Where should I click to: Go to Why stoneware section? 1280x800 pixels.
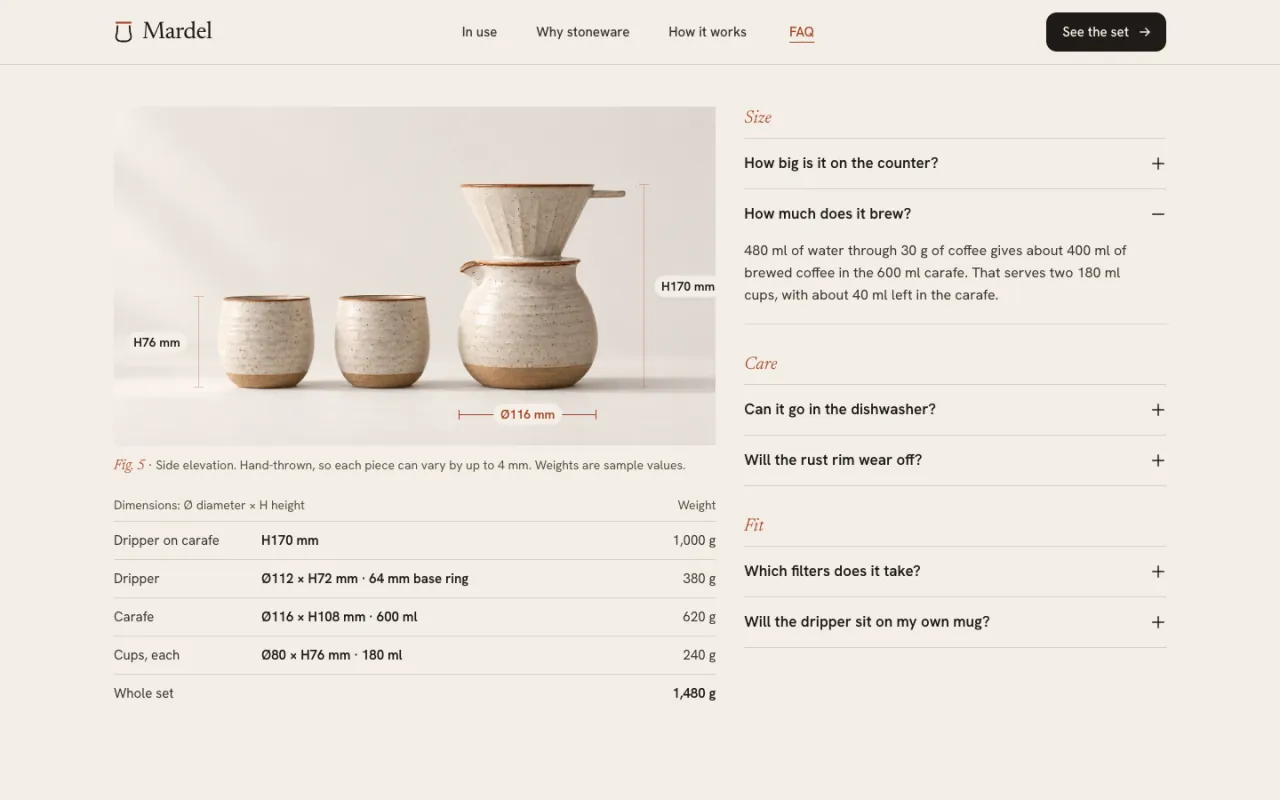[583, 32]
